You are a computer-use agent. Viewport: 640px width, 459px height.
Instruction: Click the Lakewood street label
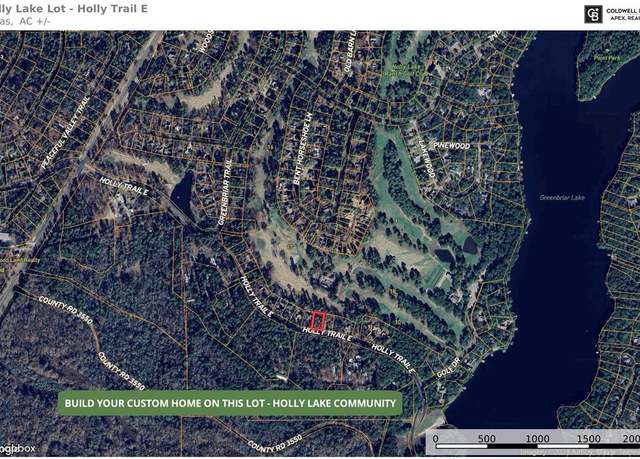click(427, 159)
